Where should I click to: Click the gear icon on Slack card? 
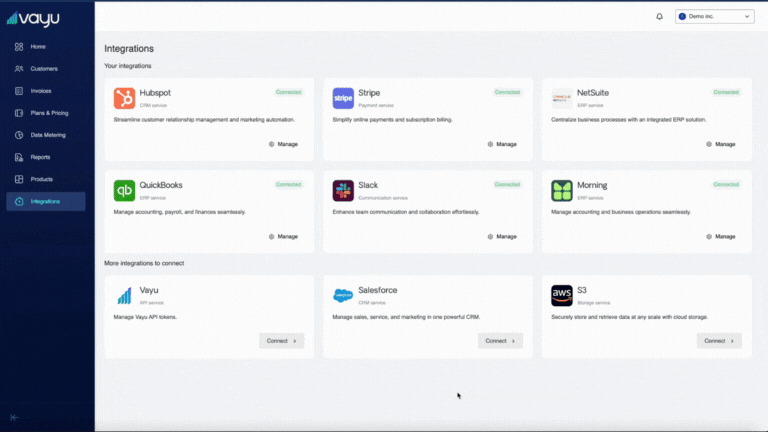[490, 237]
